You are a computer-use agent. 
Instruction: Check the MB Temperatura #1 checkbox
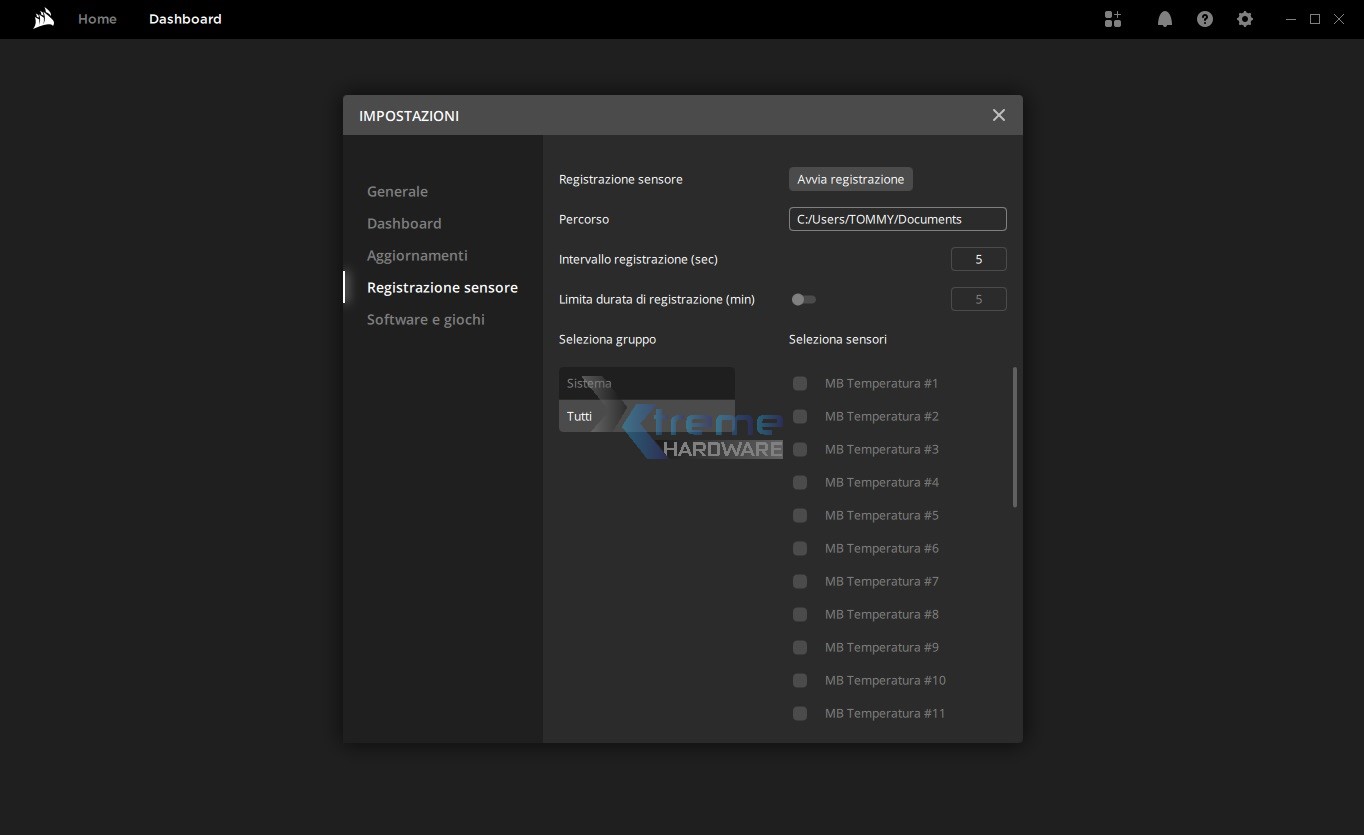pos(800,383)
